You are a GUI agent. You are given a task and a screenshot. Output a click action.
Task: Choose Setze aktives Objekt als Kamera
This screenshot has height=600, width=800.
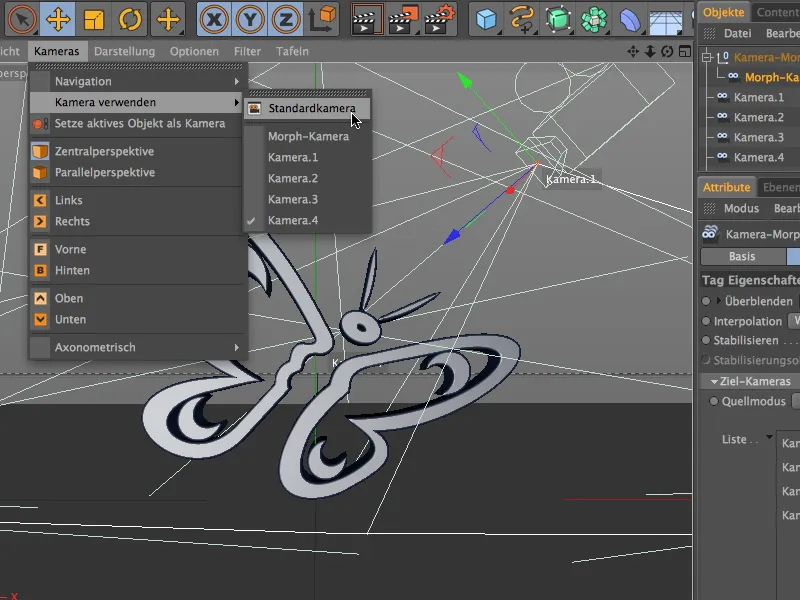coord(138,123)
